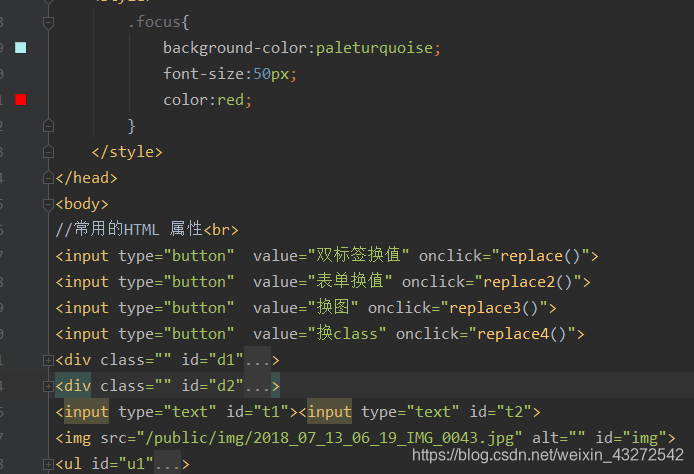Collapse the style block at </style> marker

48,152
